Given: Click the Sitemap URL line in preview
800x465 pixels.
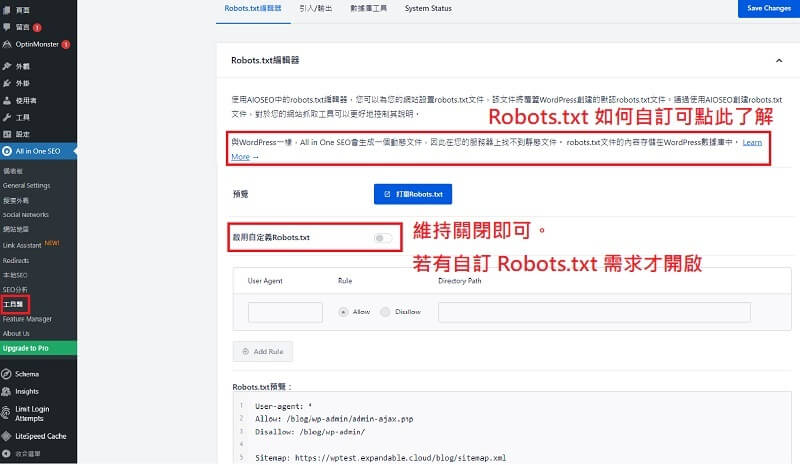Looking at the screenshot, I should (381, 458).
